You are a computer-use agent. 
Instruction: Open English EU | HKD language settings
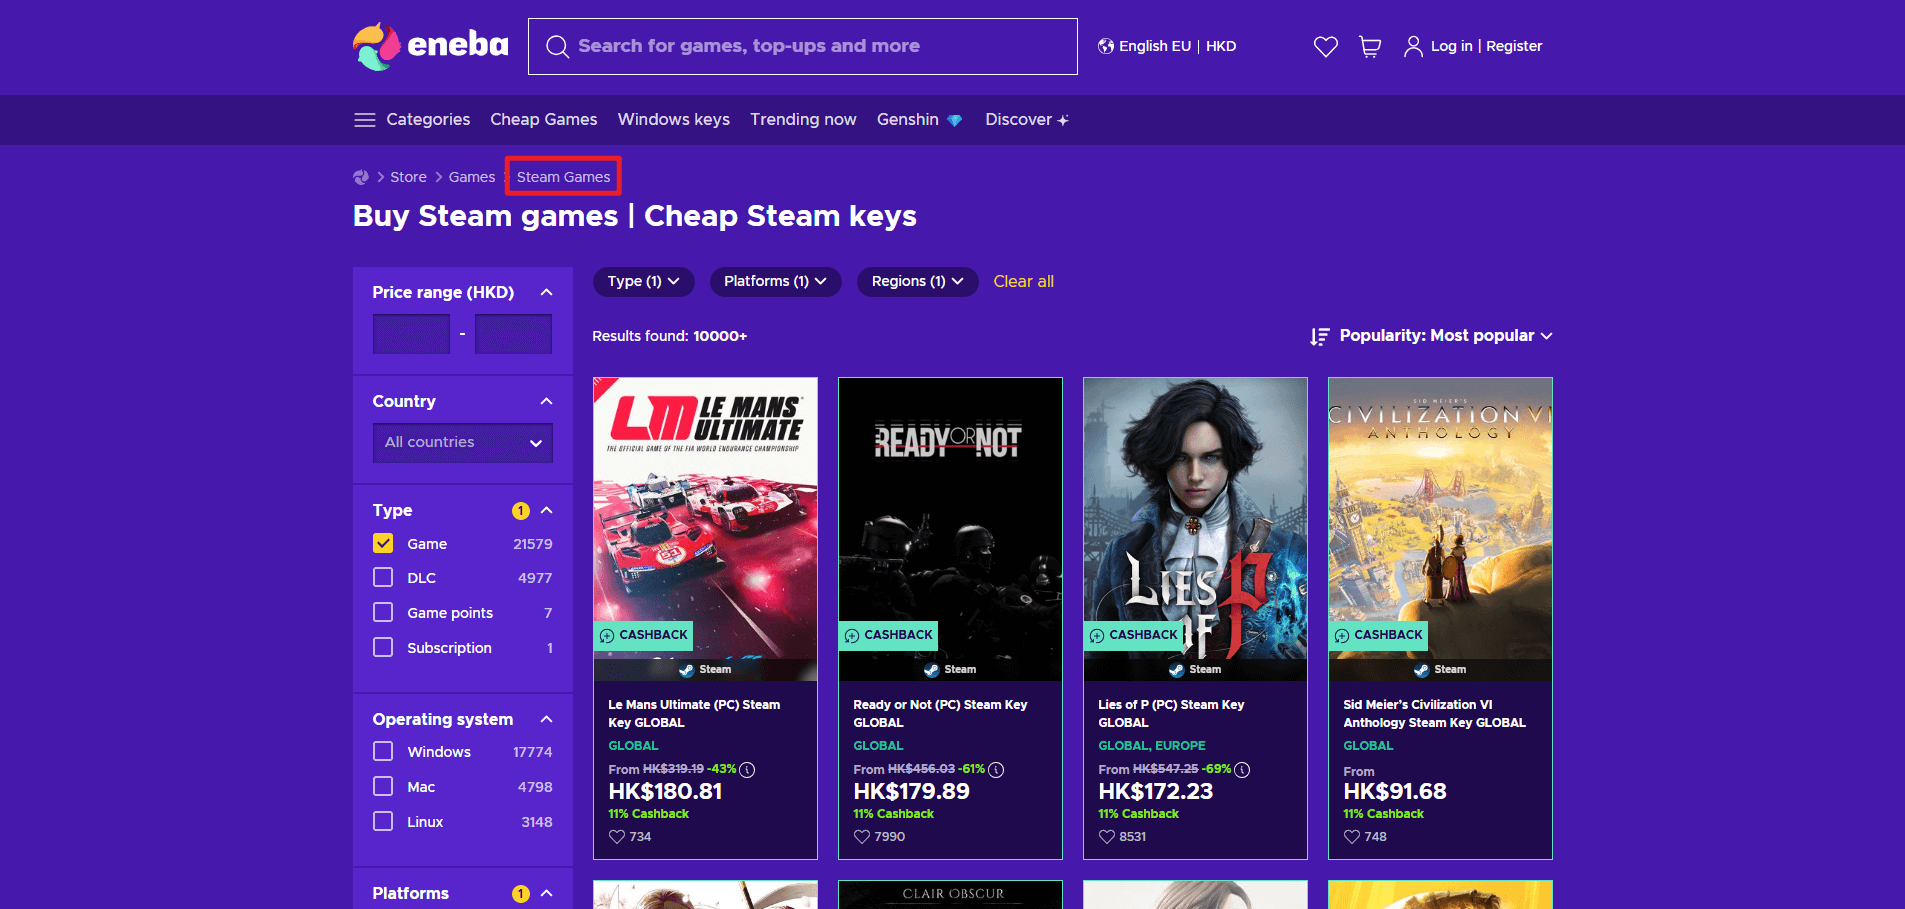coord(1167,46)
